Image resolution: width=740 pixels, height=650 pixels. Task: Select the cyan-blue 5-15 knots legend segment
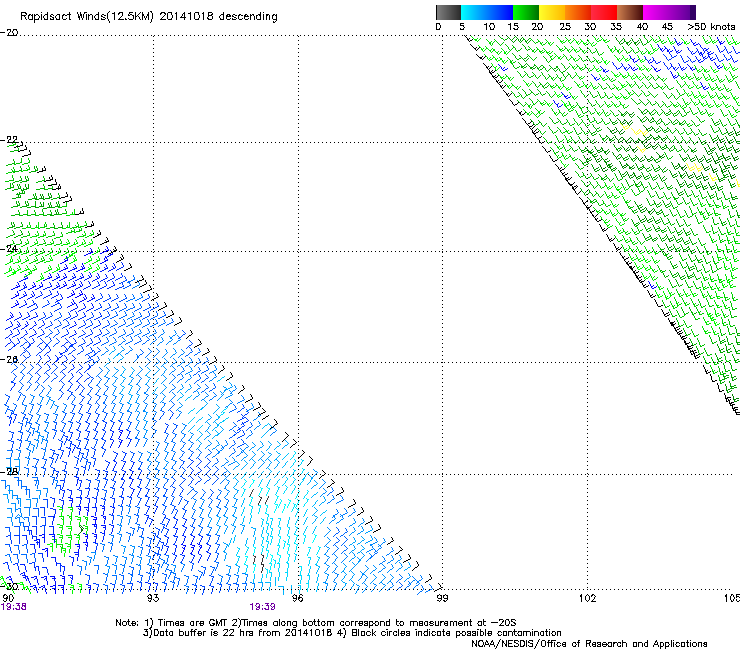click(487, 12)
